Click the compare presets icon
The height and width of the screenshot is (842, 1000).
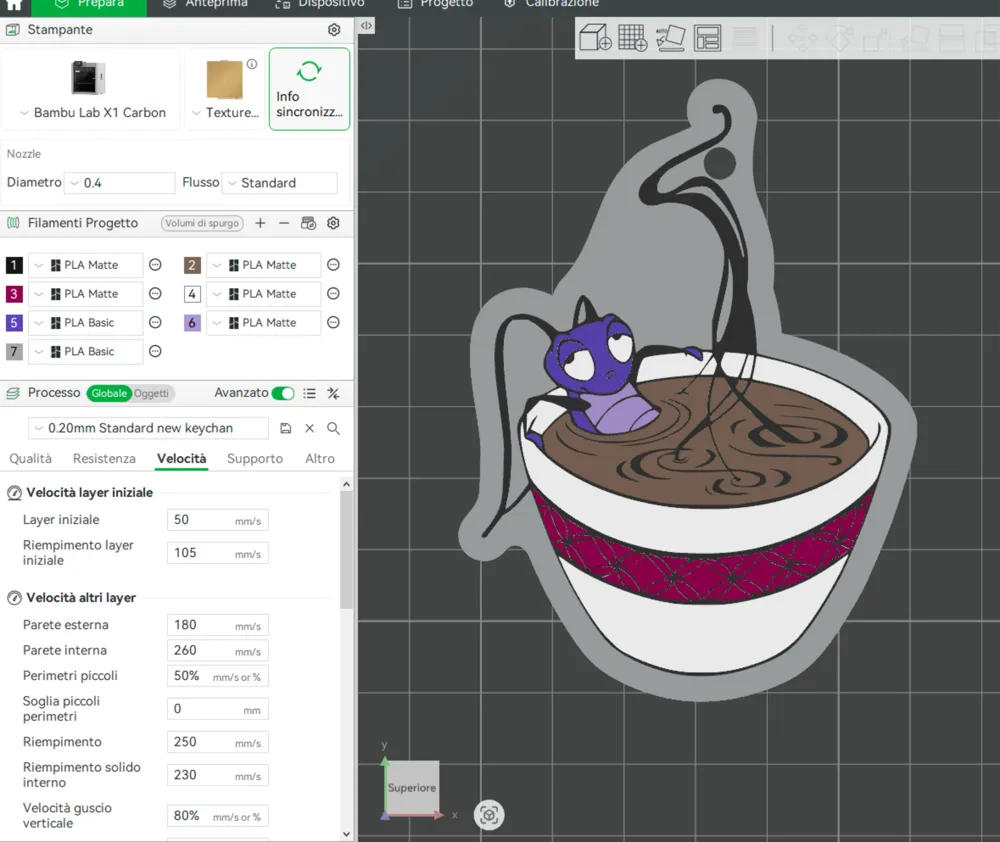coord(333,393)
